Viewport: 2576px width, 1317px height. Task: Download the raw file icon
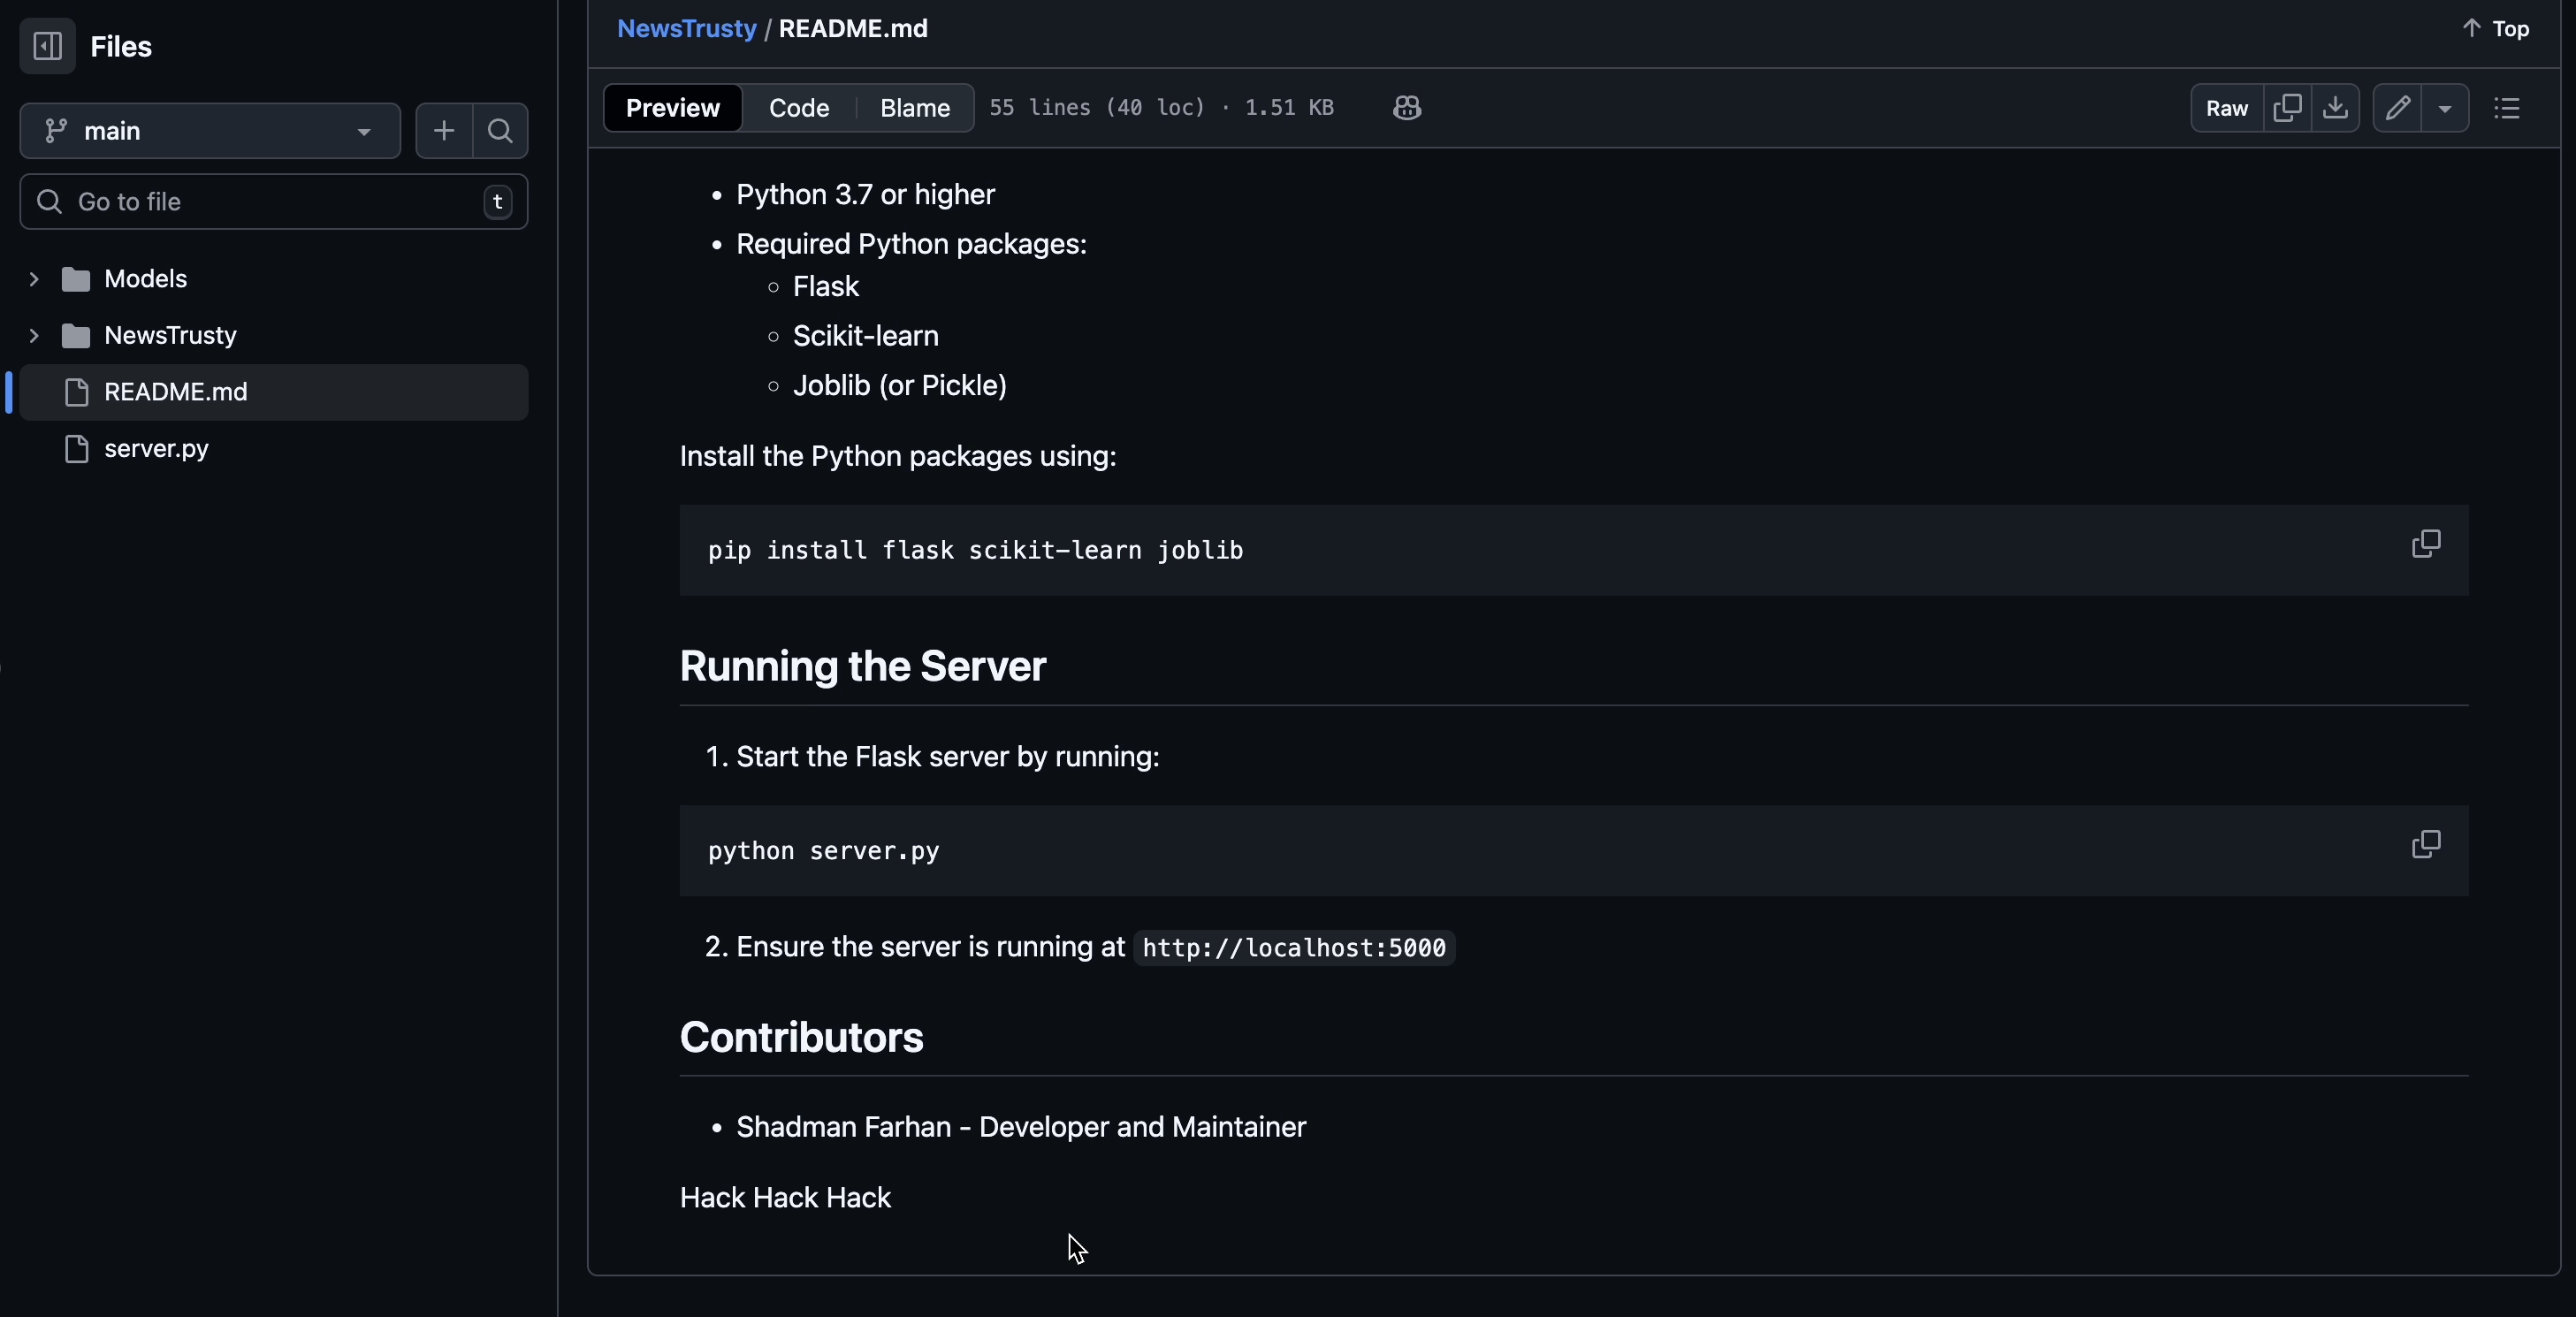click(x=2335, y=108)
